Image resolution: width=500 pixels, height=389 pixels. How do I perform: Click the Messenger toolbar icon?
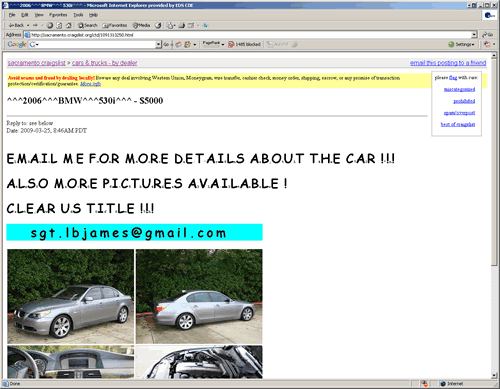[x=206, y=25]
